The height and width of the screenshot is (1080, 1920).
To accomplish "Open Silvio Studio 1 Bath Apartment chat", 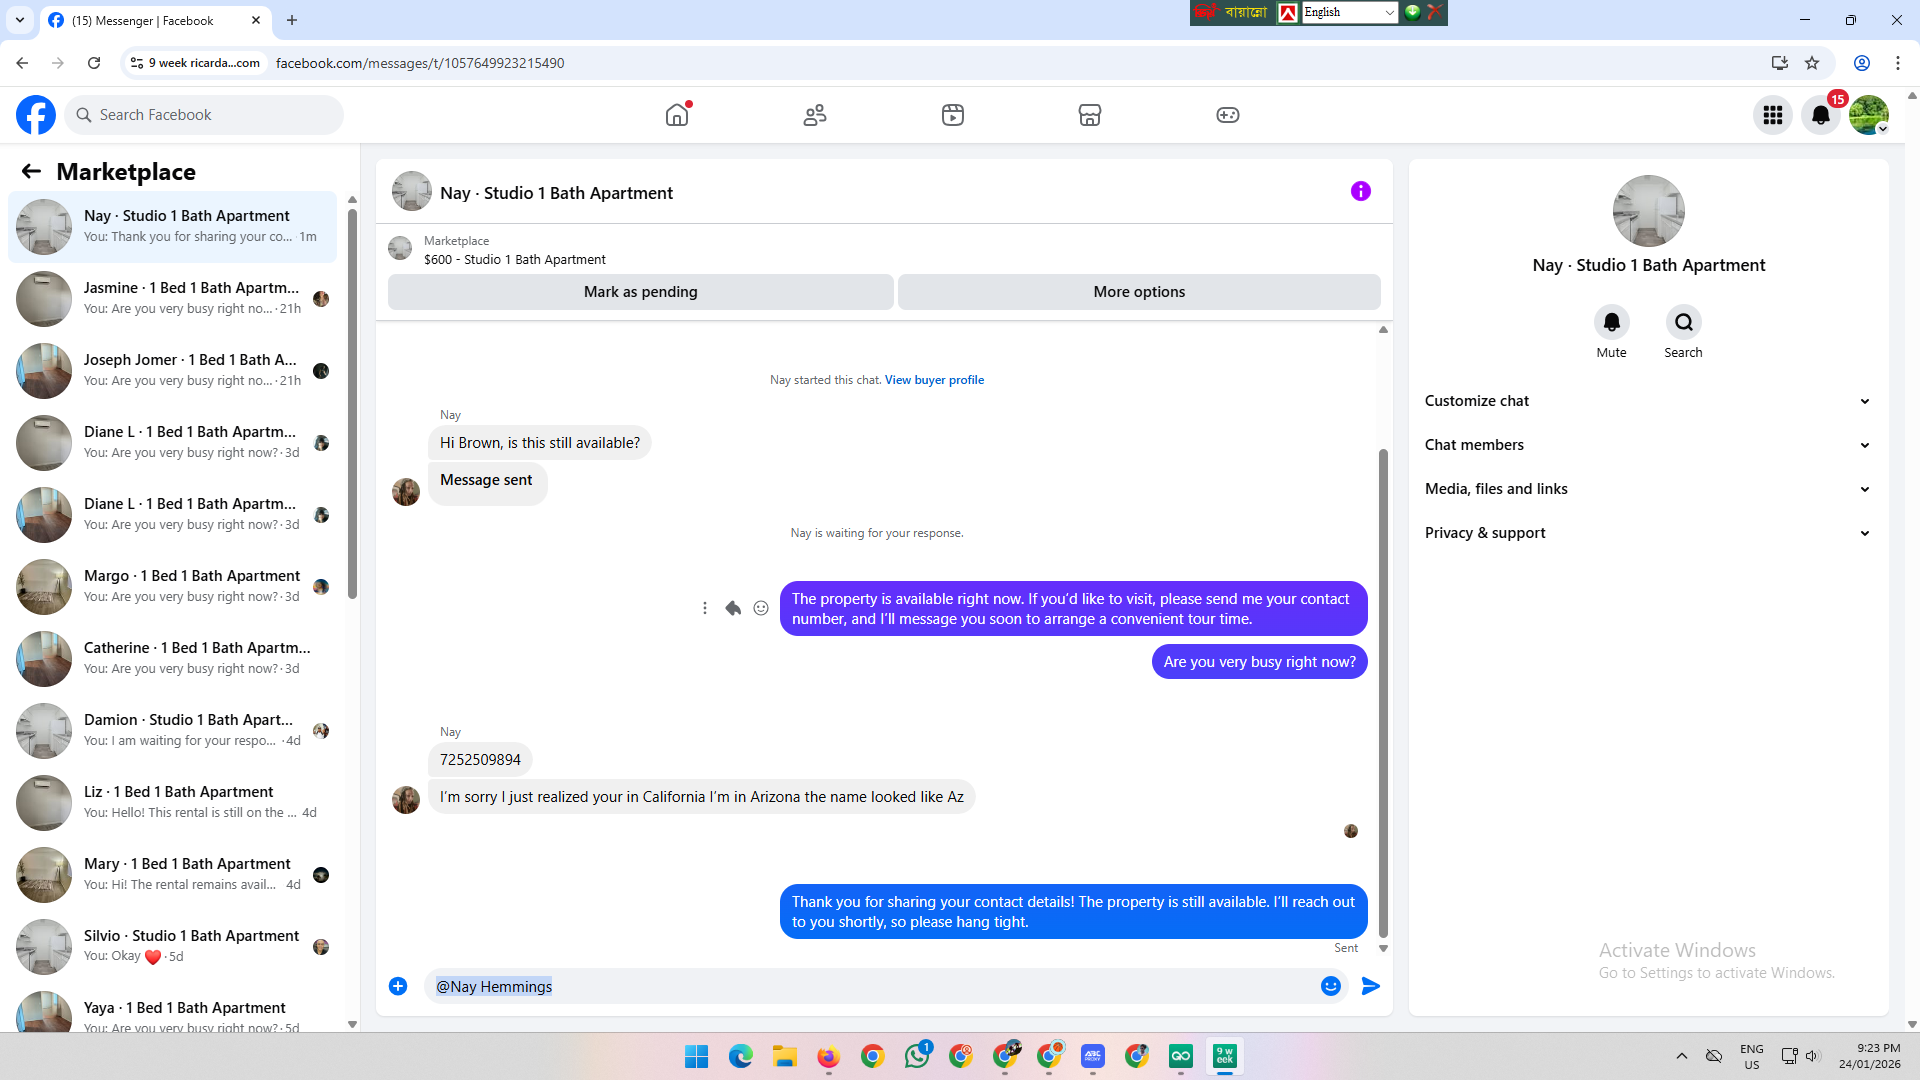I will 190,946.
